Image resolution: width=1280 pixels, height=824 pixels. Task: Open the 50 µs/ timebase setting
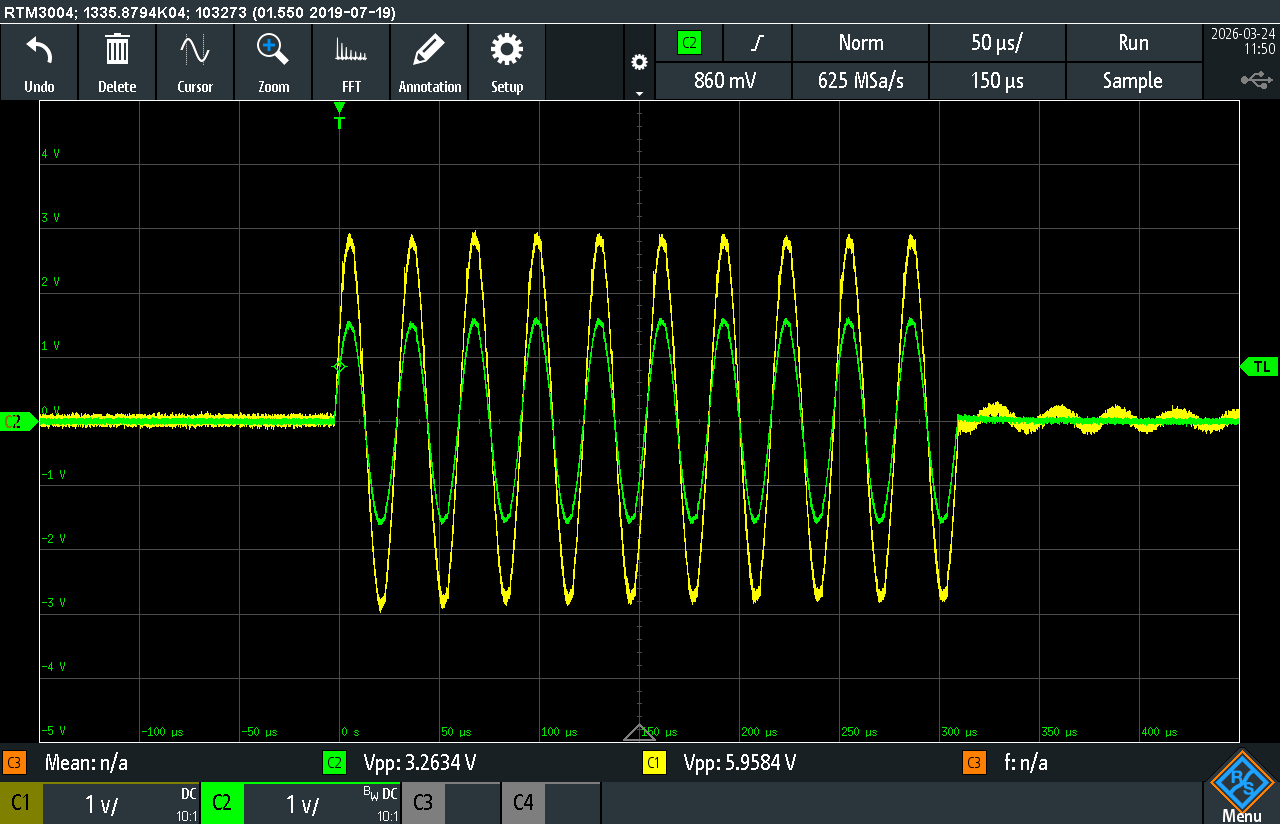pos(997,43)
